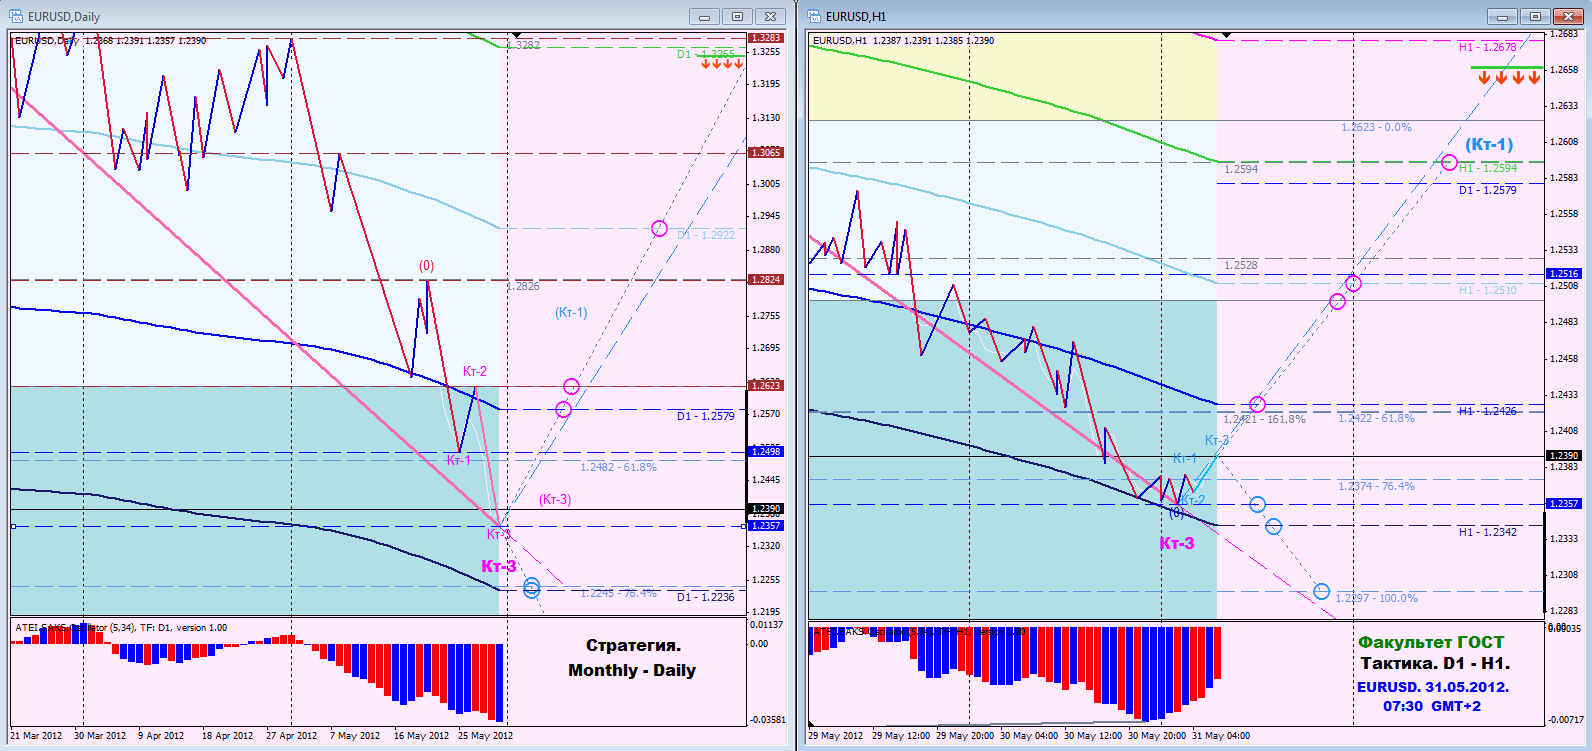Select the 'H1 - 1.2678' label
This screenshot has height=751, width=1592.
tap(1487, 47)
